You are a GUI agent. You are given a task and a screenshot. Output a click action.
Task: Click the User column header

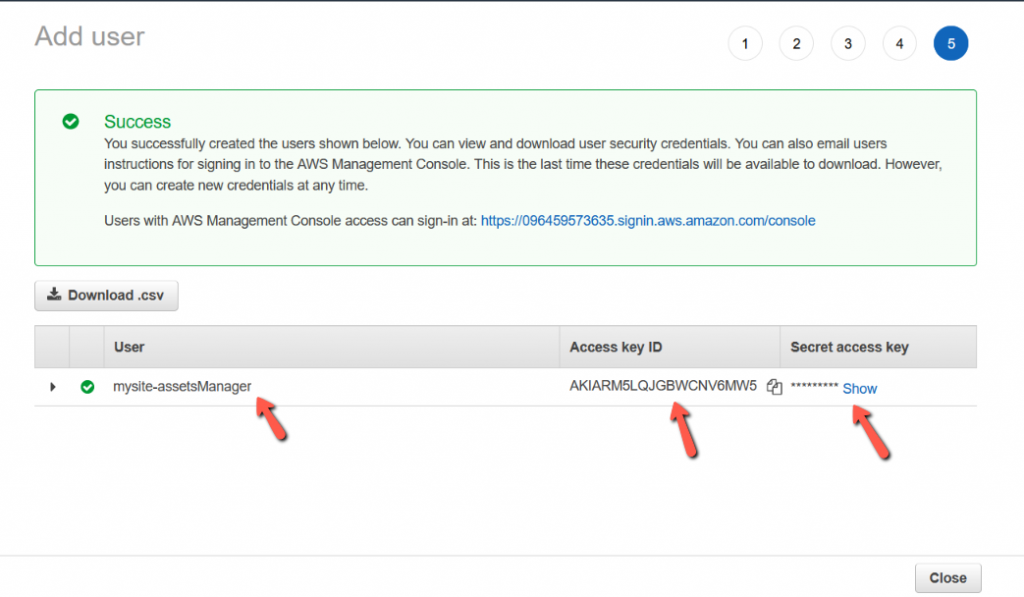pos(332,347)
